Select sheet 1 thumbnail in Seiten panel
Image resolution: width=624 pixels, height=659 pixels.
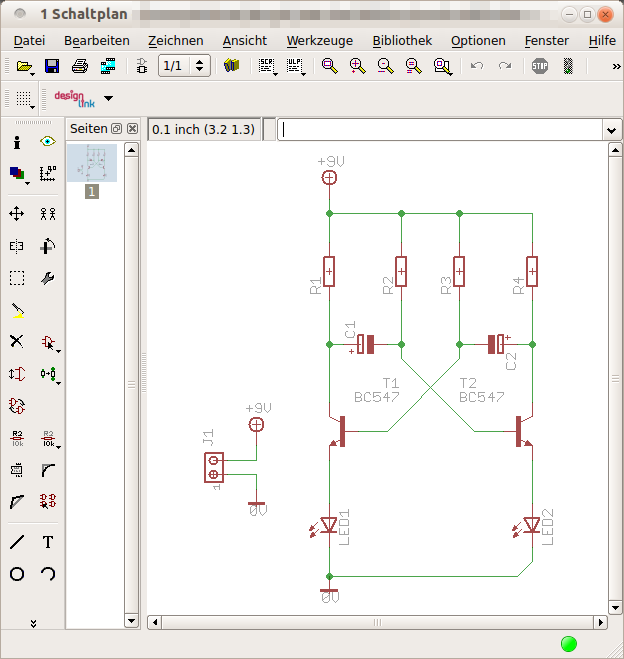92,163
